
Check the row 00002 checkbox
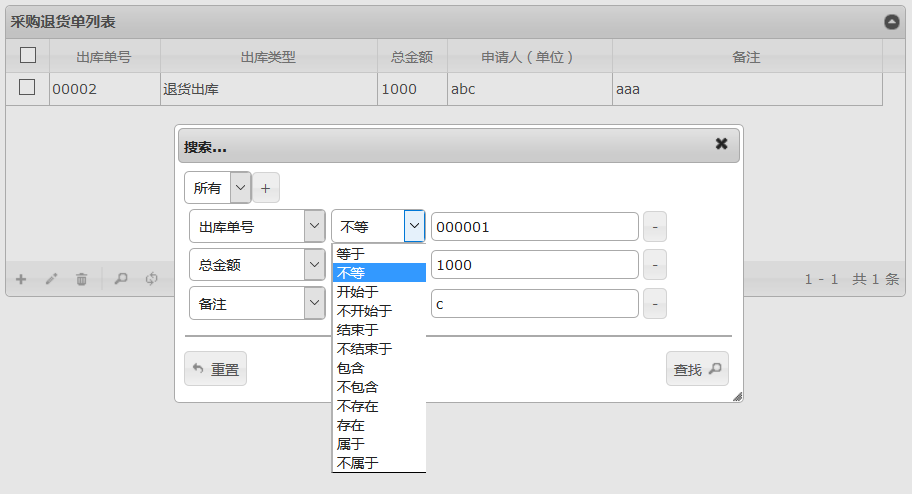(28, 88)
